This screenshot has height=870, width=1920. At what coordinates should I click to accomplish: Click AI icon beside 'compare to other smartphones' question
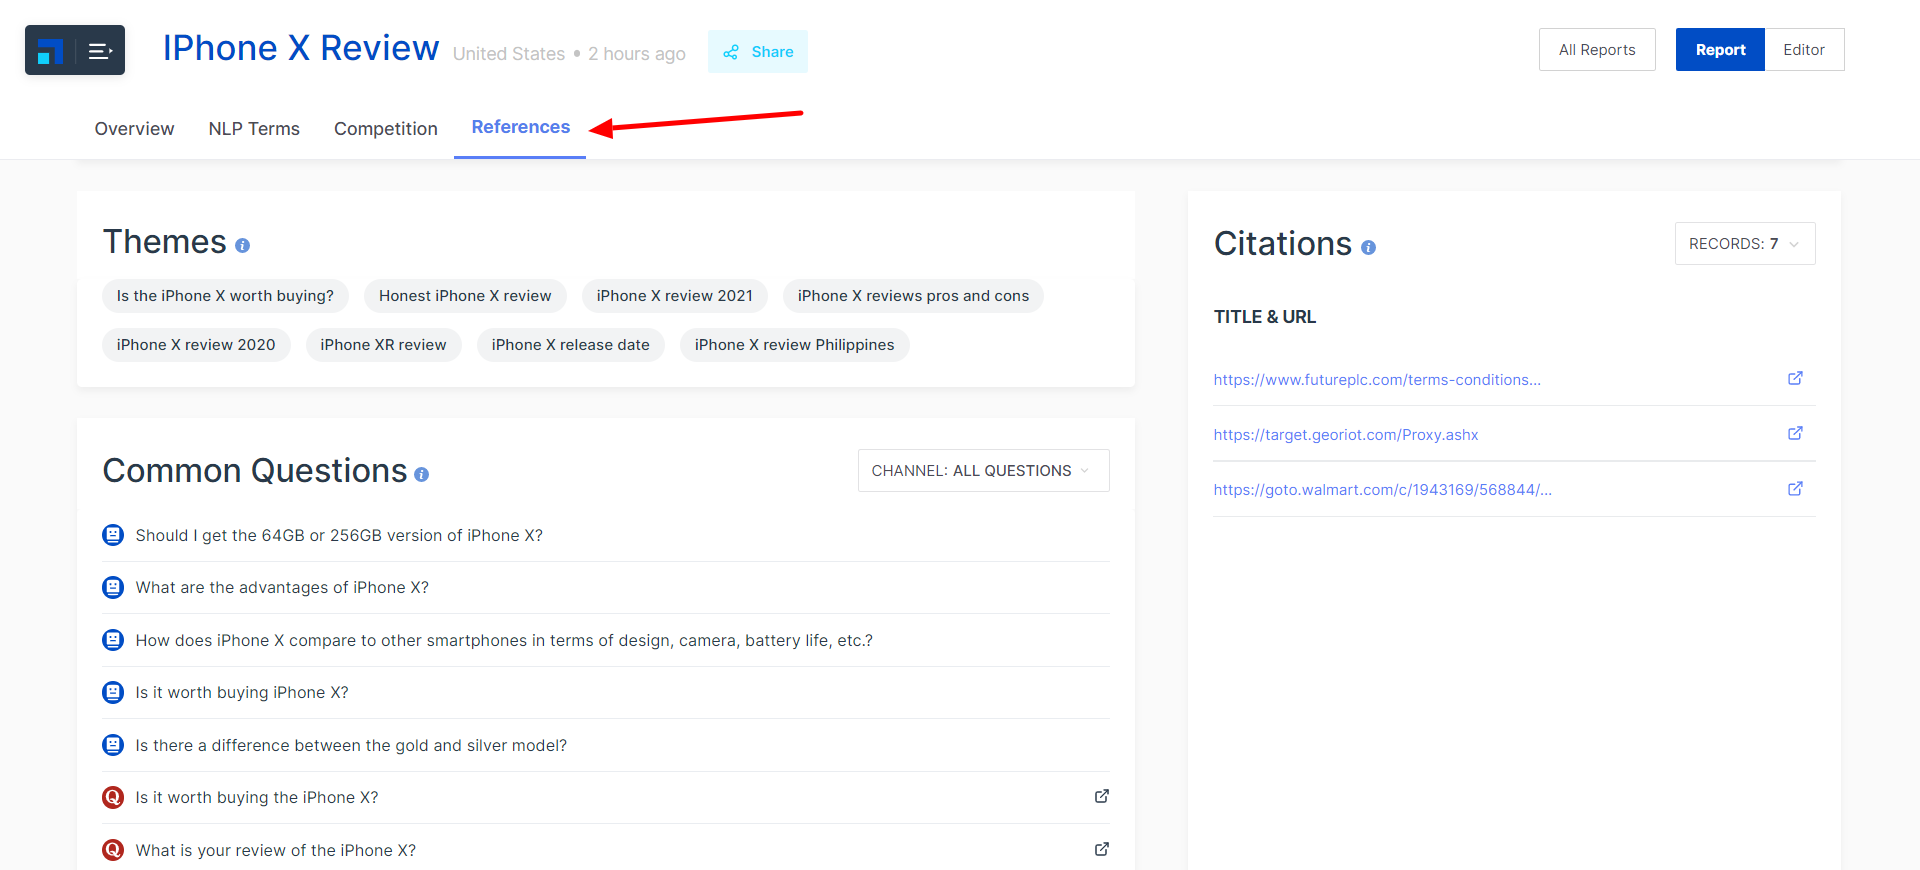(113, 640)
